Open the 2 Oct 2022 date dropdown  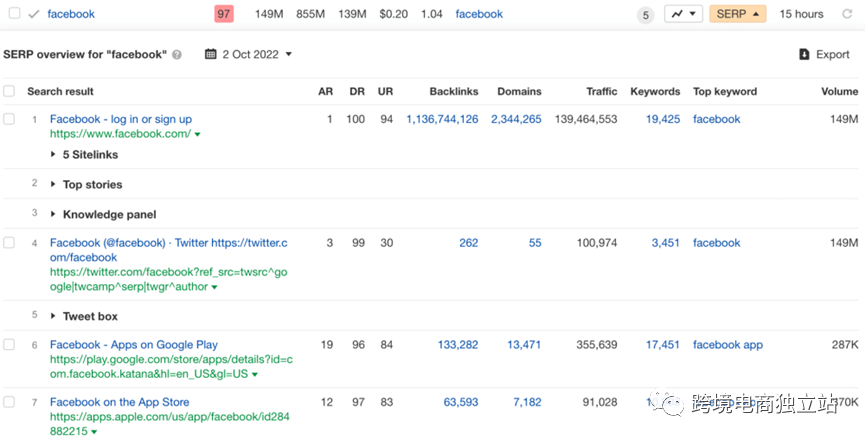pos(257,54)
